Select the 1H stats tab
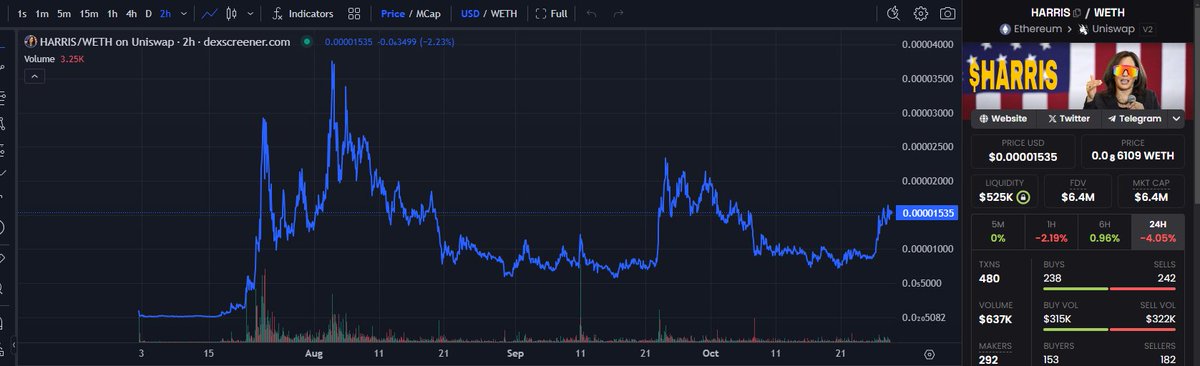Viewport: 1200px width, 366px height. click(x=1052, y=231)
